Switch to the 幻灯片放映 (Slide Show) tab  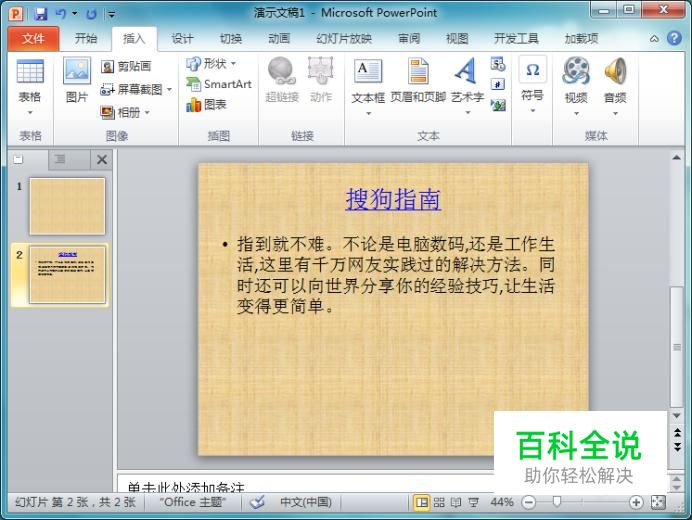344,38
